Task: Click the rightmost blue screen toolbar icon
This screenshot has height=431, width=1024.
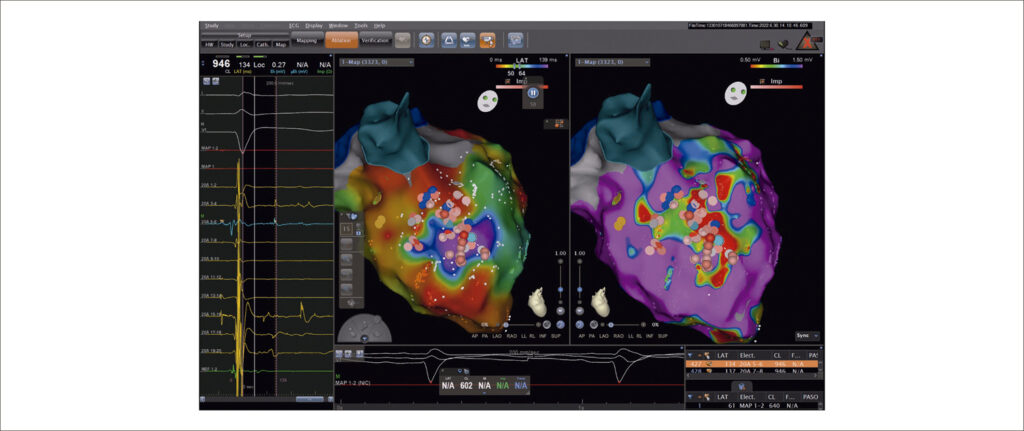Action: 515,40
